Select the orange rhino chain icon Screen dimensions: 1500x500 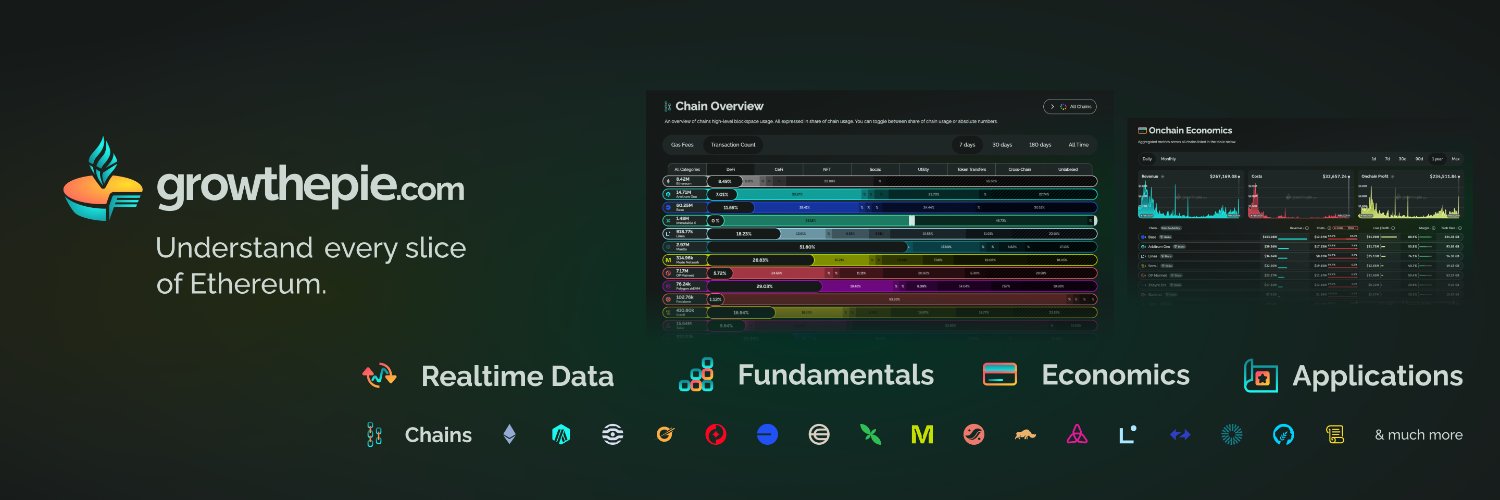tap(1025, 435)
